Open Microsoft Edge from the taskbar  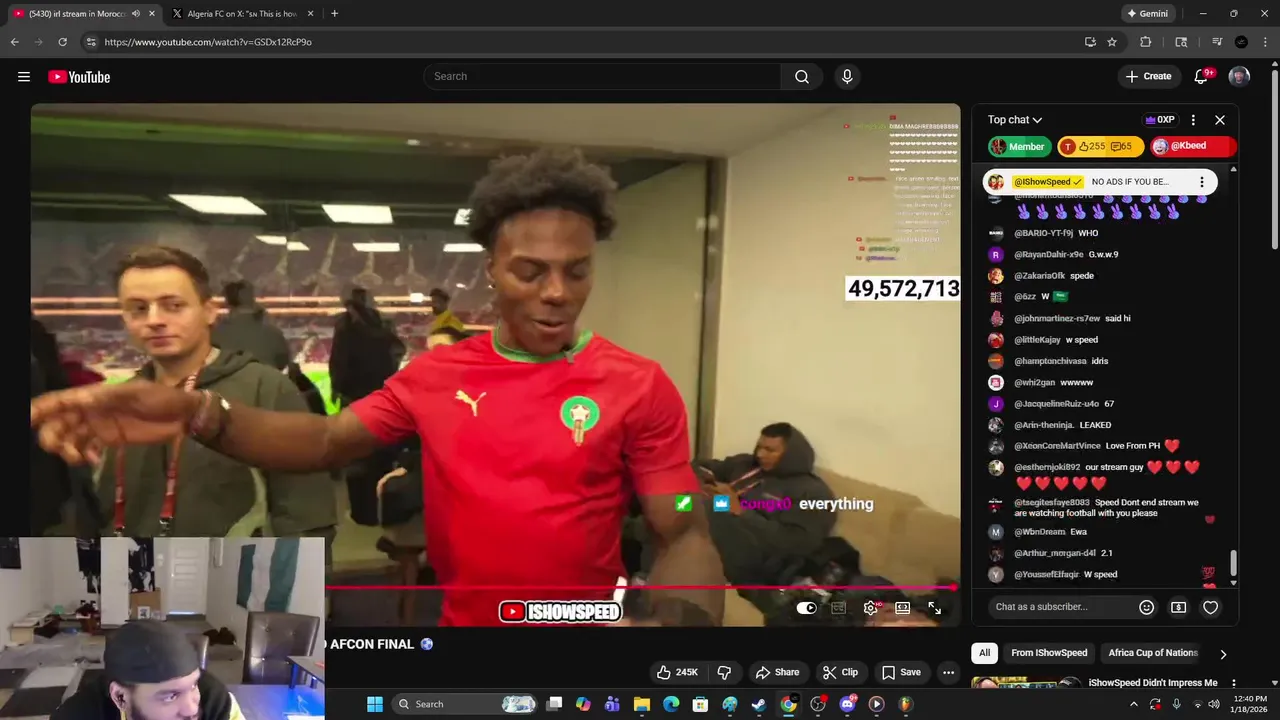(x=671, y=704)
